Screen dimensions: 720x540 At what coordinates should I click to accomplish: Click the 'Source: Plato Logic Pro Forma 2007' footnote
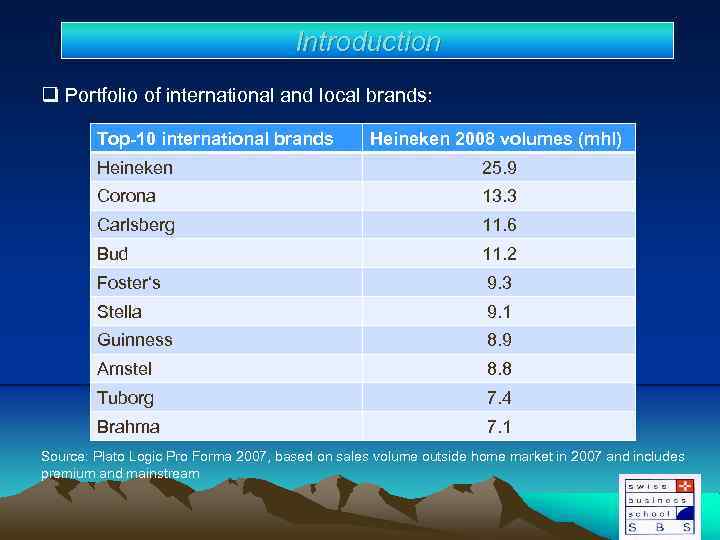click(363, 465)
